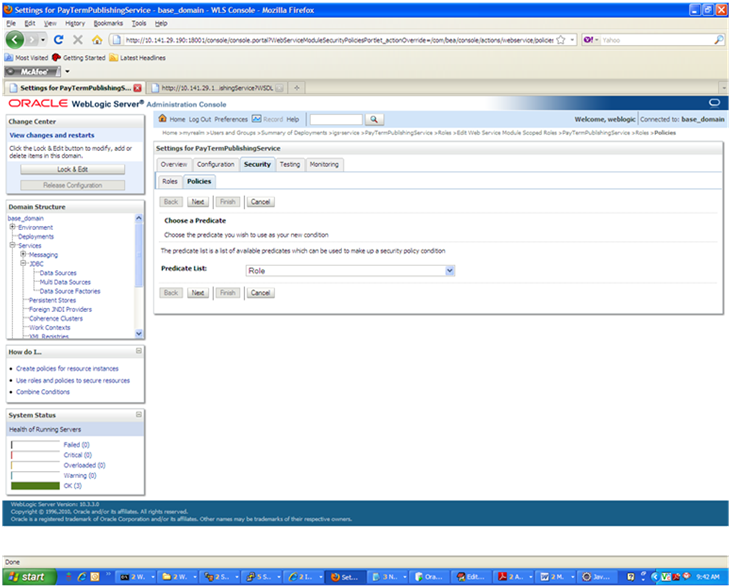Click the bookmark star in address bar
The image size is (730, 587).
point(561,40)
